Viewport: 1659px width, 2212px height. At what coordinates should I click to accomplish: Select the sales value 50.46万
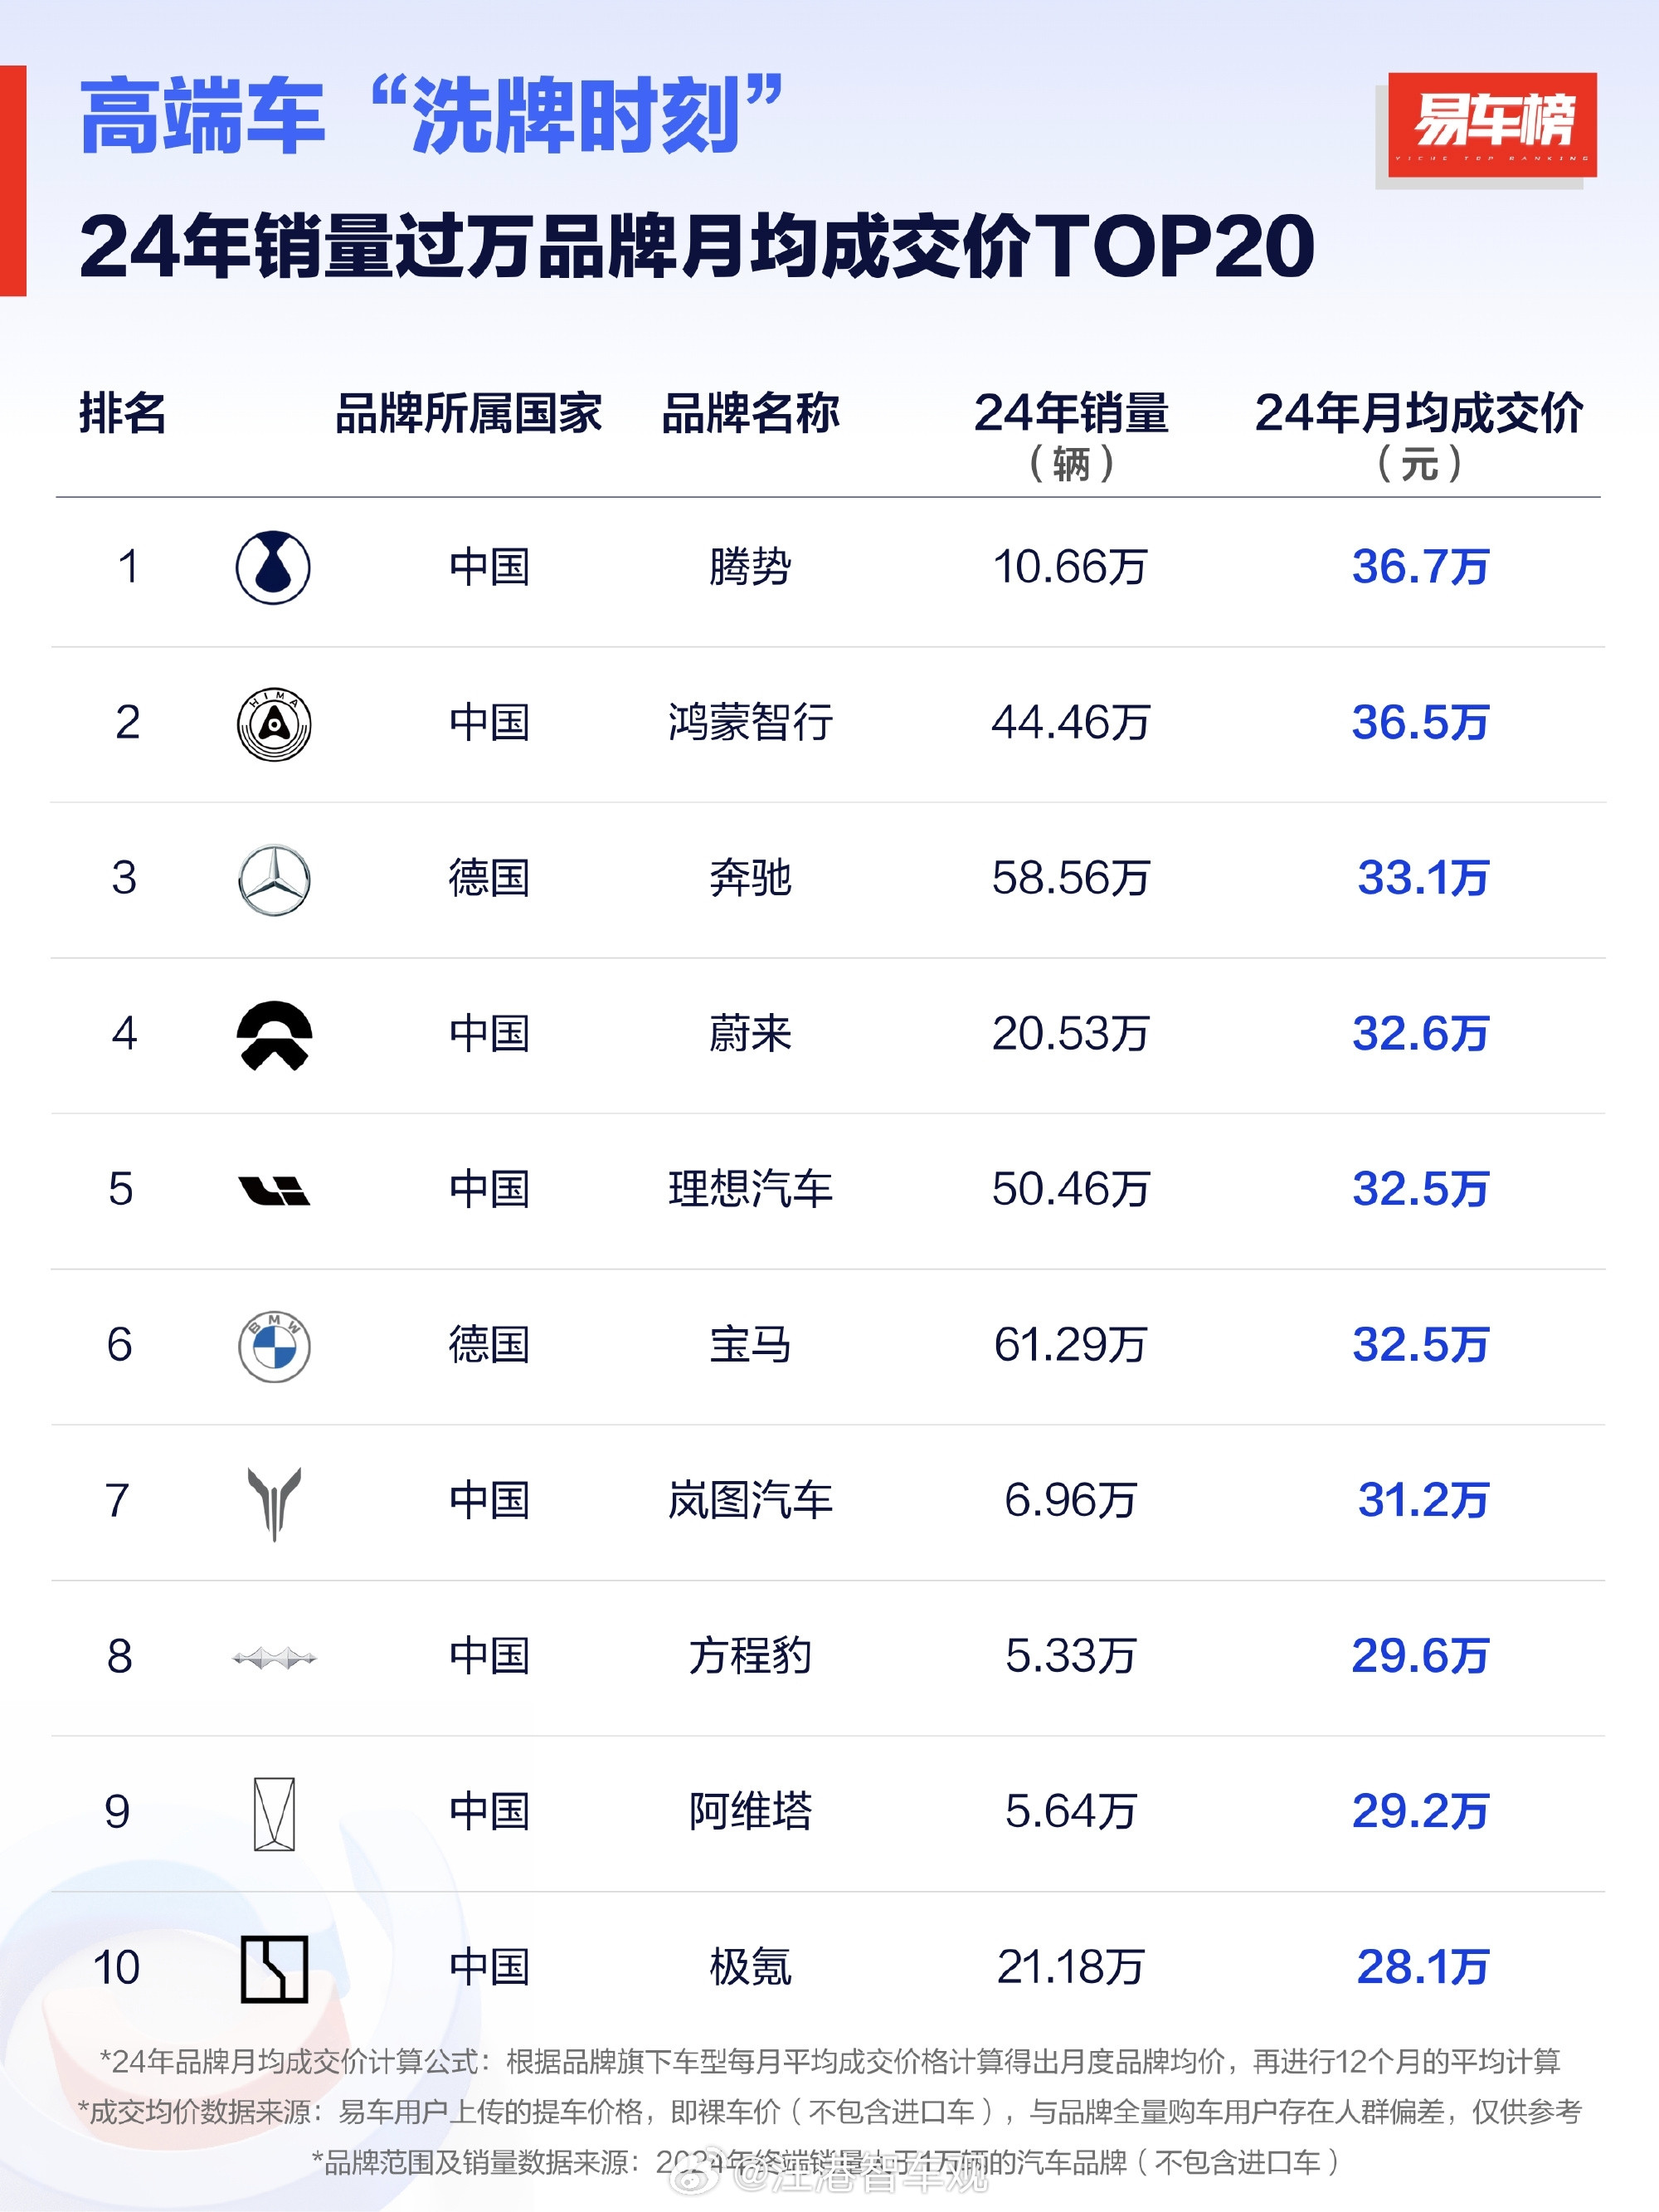click(x=1070, y=1189)
